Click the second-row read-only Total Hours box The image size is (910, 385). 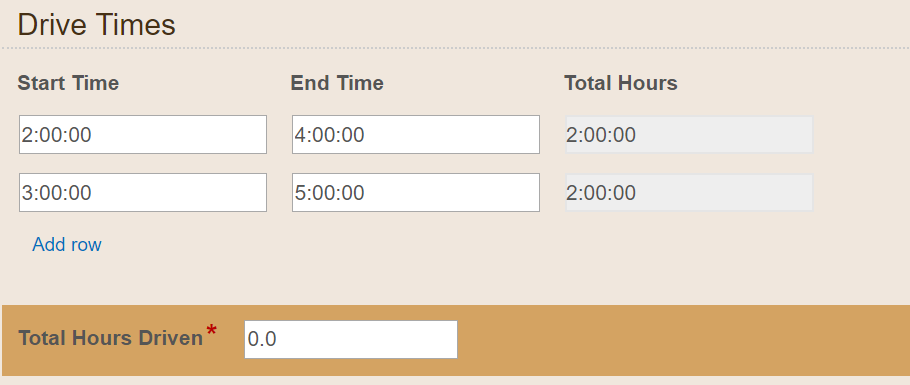[x=689, y=192]
